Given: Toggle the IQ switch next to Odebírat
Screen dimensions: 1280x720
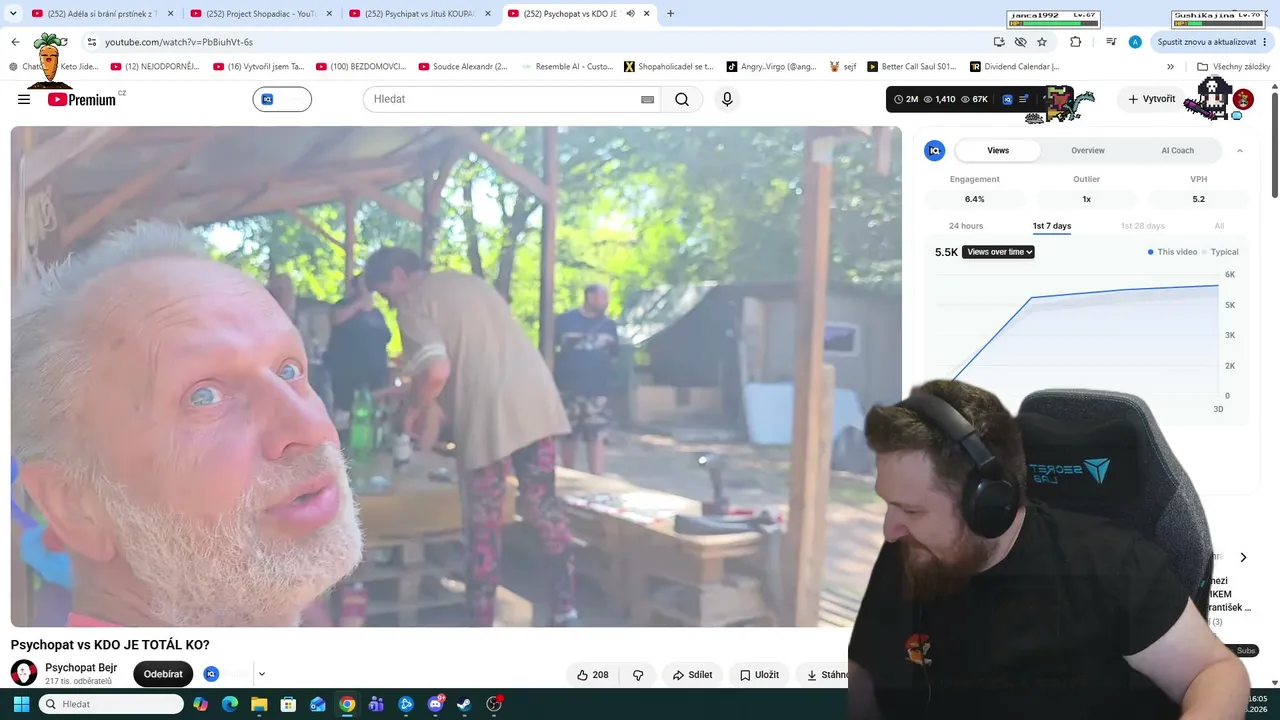Looking at the screenshot, I should pos(227,674).
